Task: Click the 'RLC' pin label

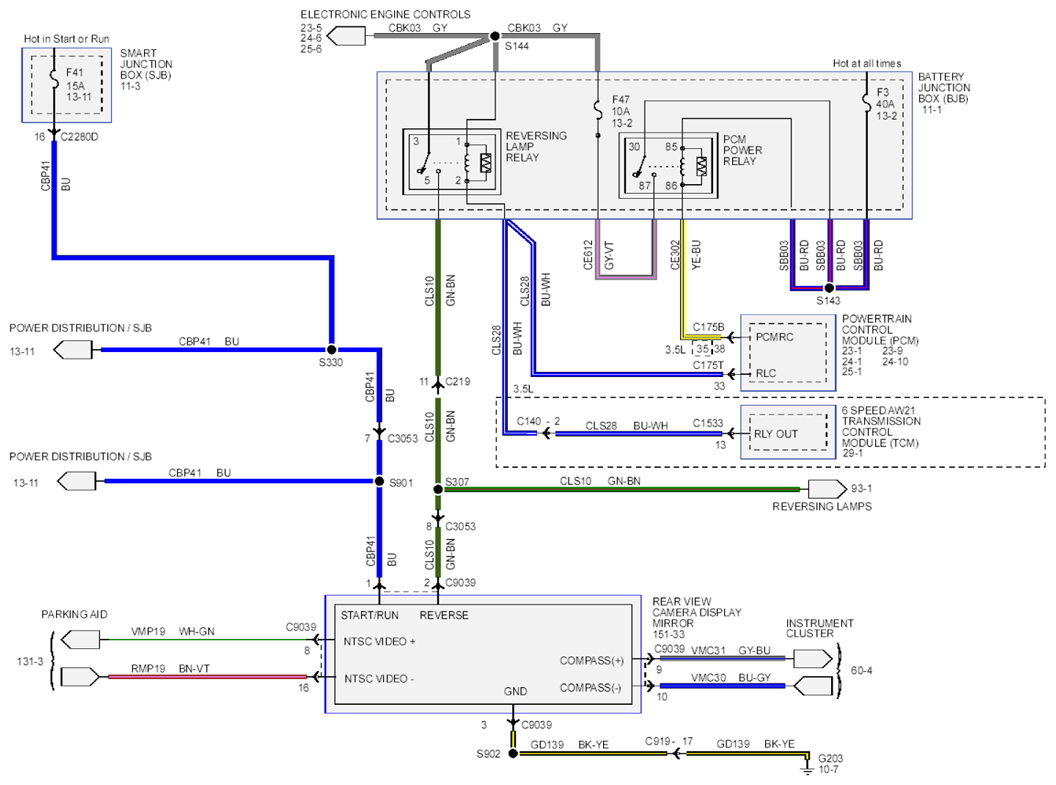Action: click(x=766, y=373)
